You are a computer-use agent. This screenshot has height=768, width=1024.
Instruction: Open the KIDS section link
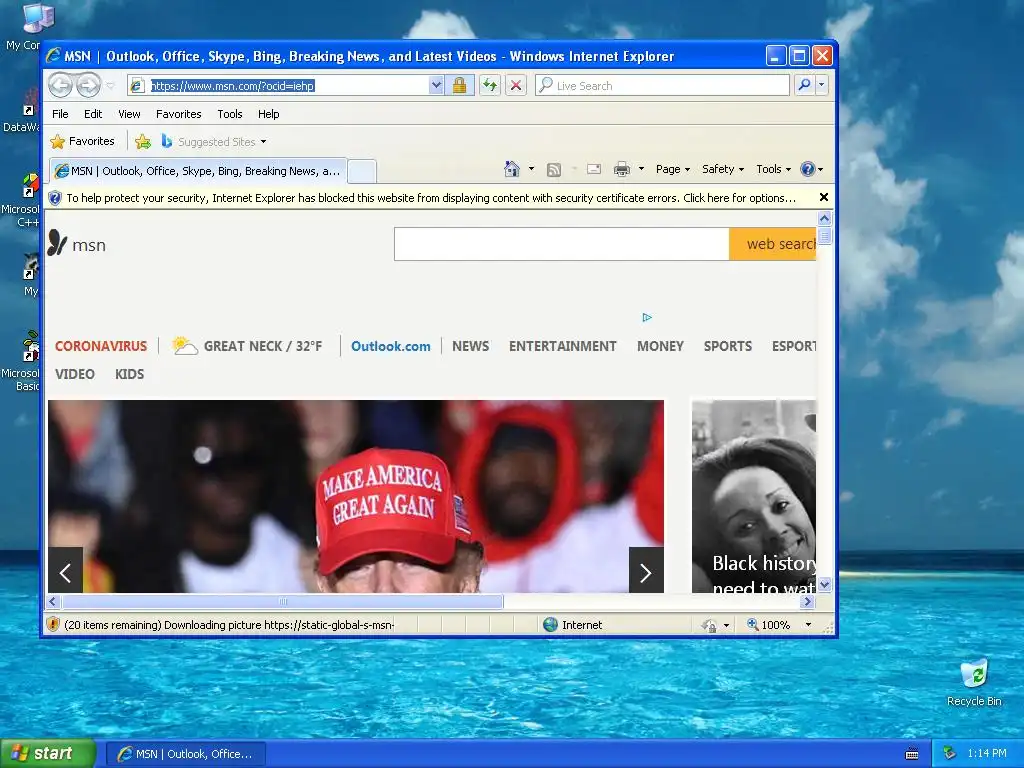click(129, 374)
